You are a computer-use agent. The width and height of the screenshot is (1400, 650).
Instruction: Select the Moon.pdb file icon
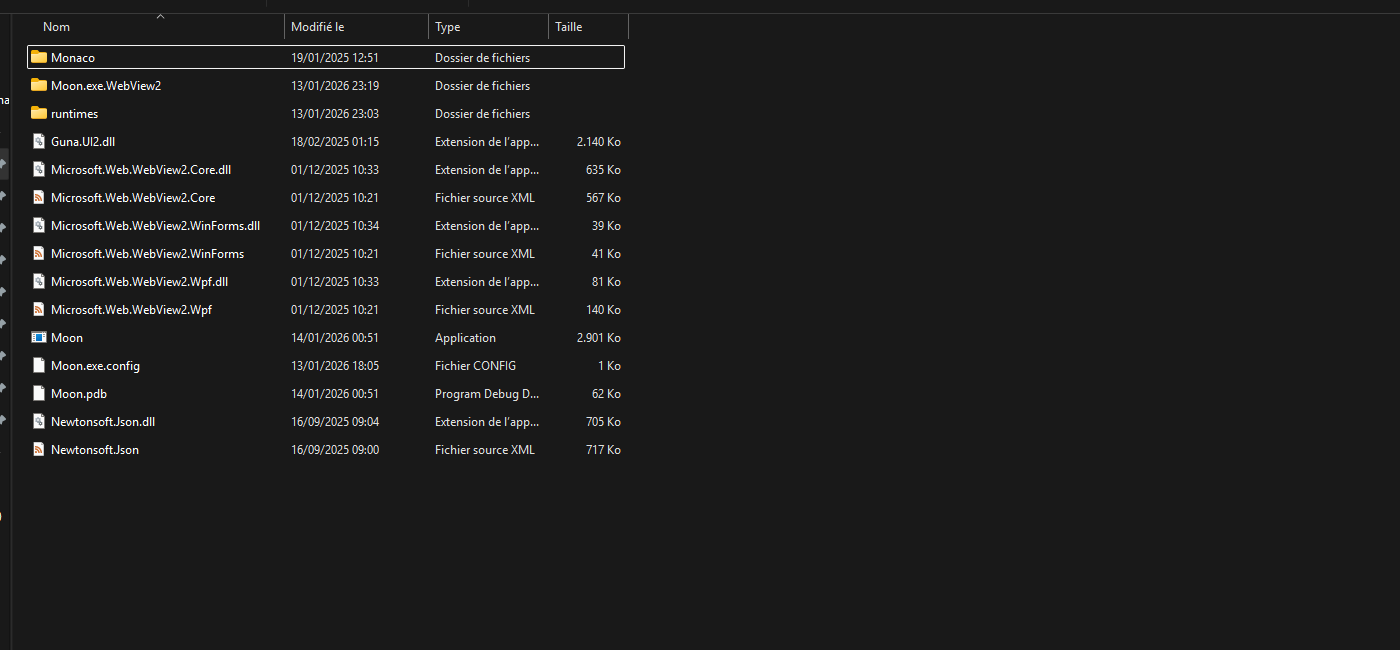click(x=39, y=393)
